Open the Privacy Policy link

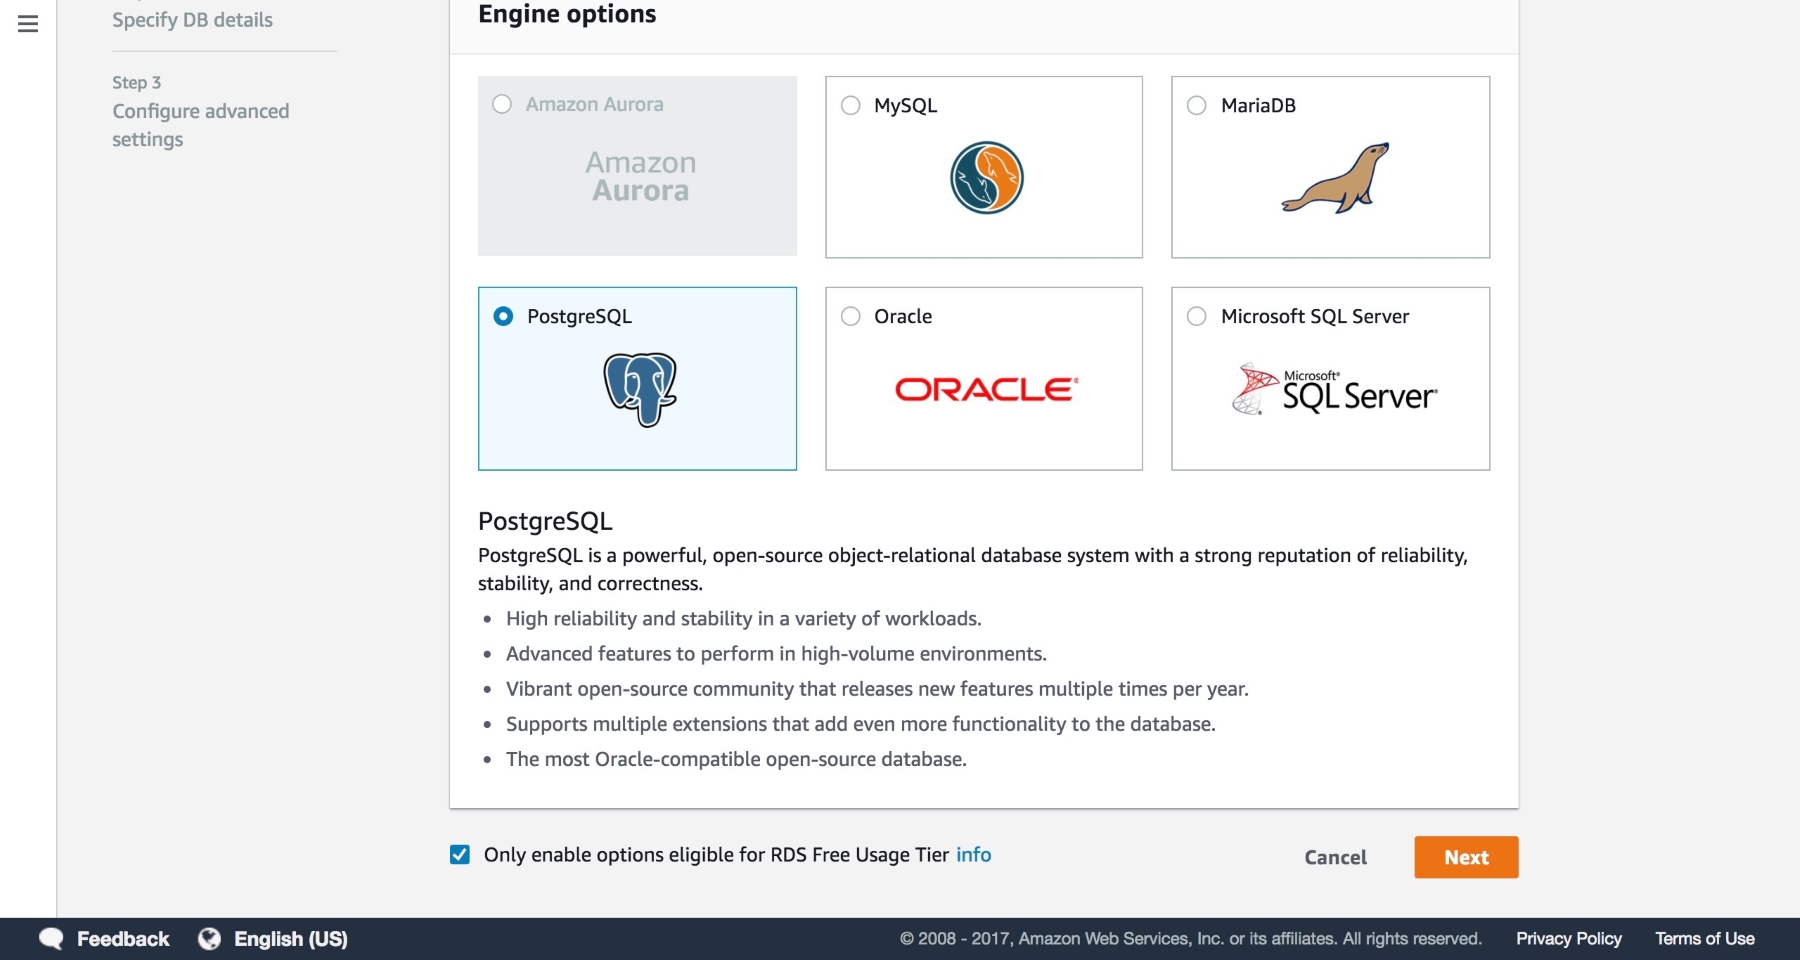click(1568, 939)
